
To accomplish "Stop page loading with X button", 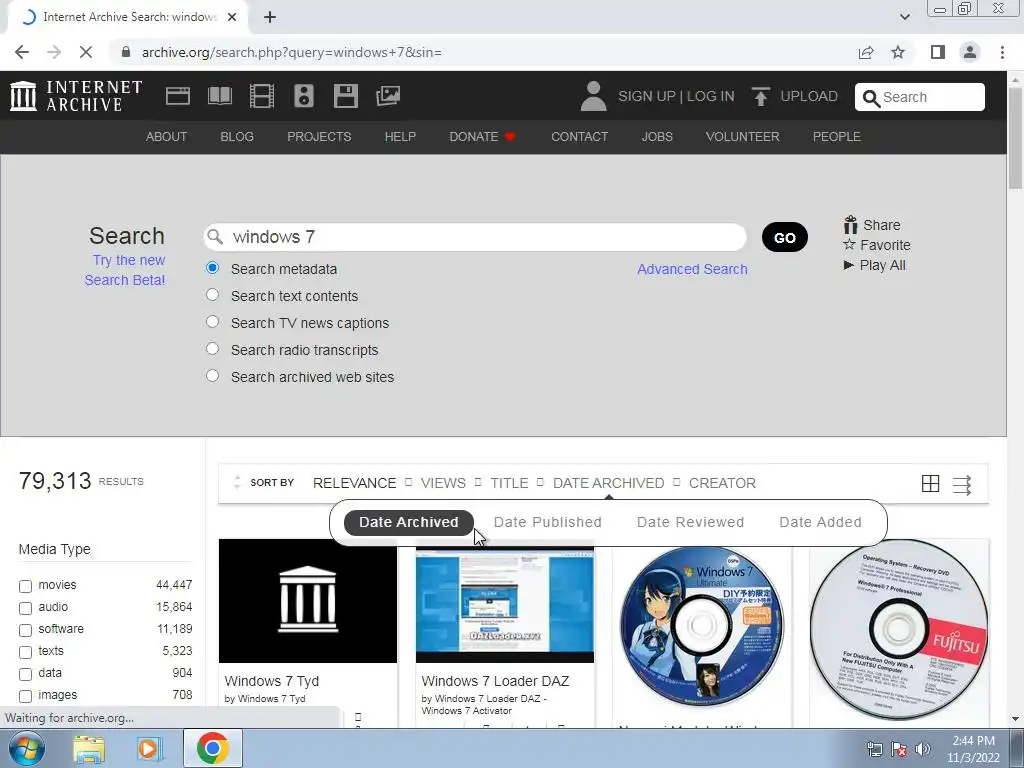I will [x=86, y=52].
